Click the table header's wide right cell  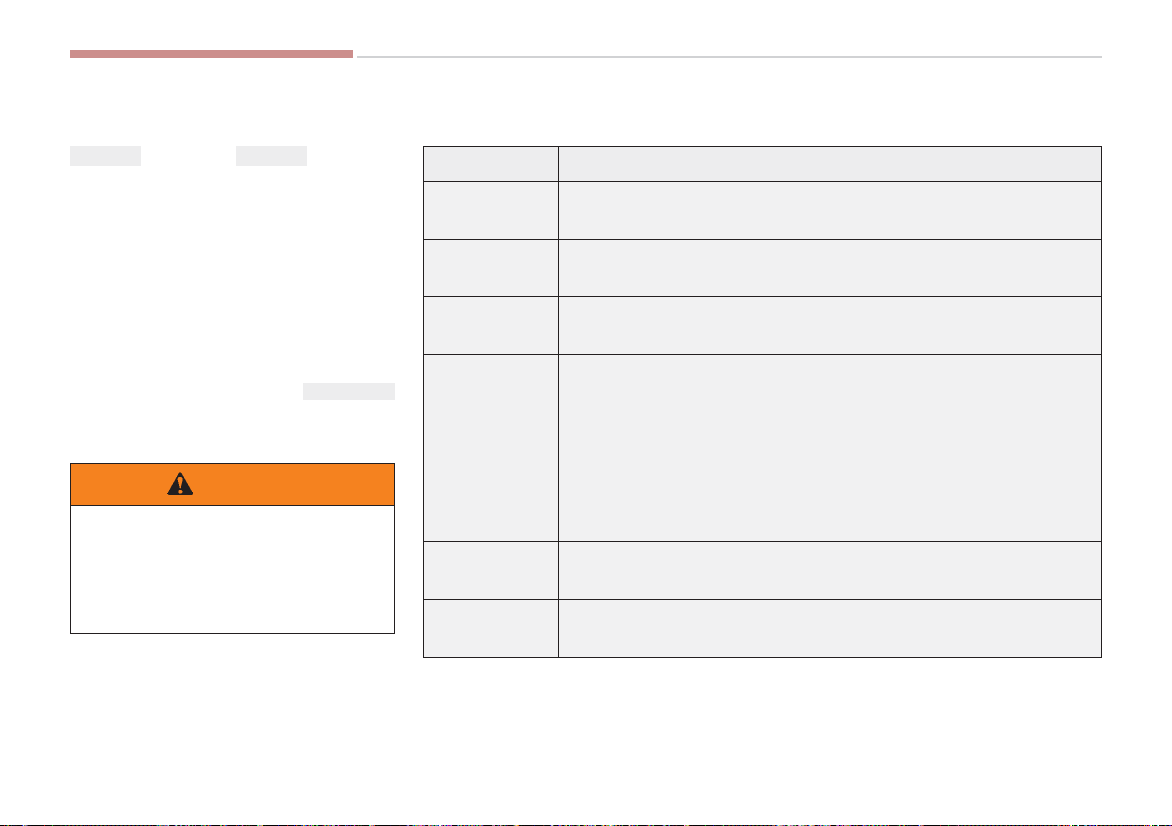[830, 164]
